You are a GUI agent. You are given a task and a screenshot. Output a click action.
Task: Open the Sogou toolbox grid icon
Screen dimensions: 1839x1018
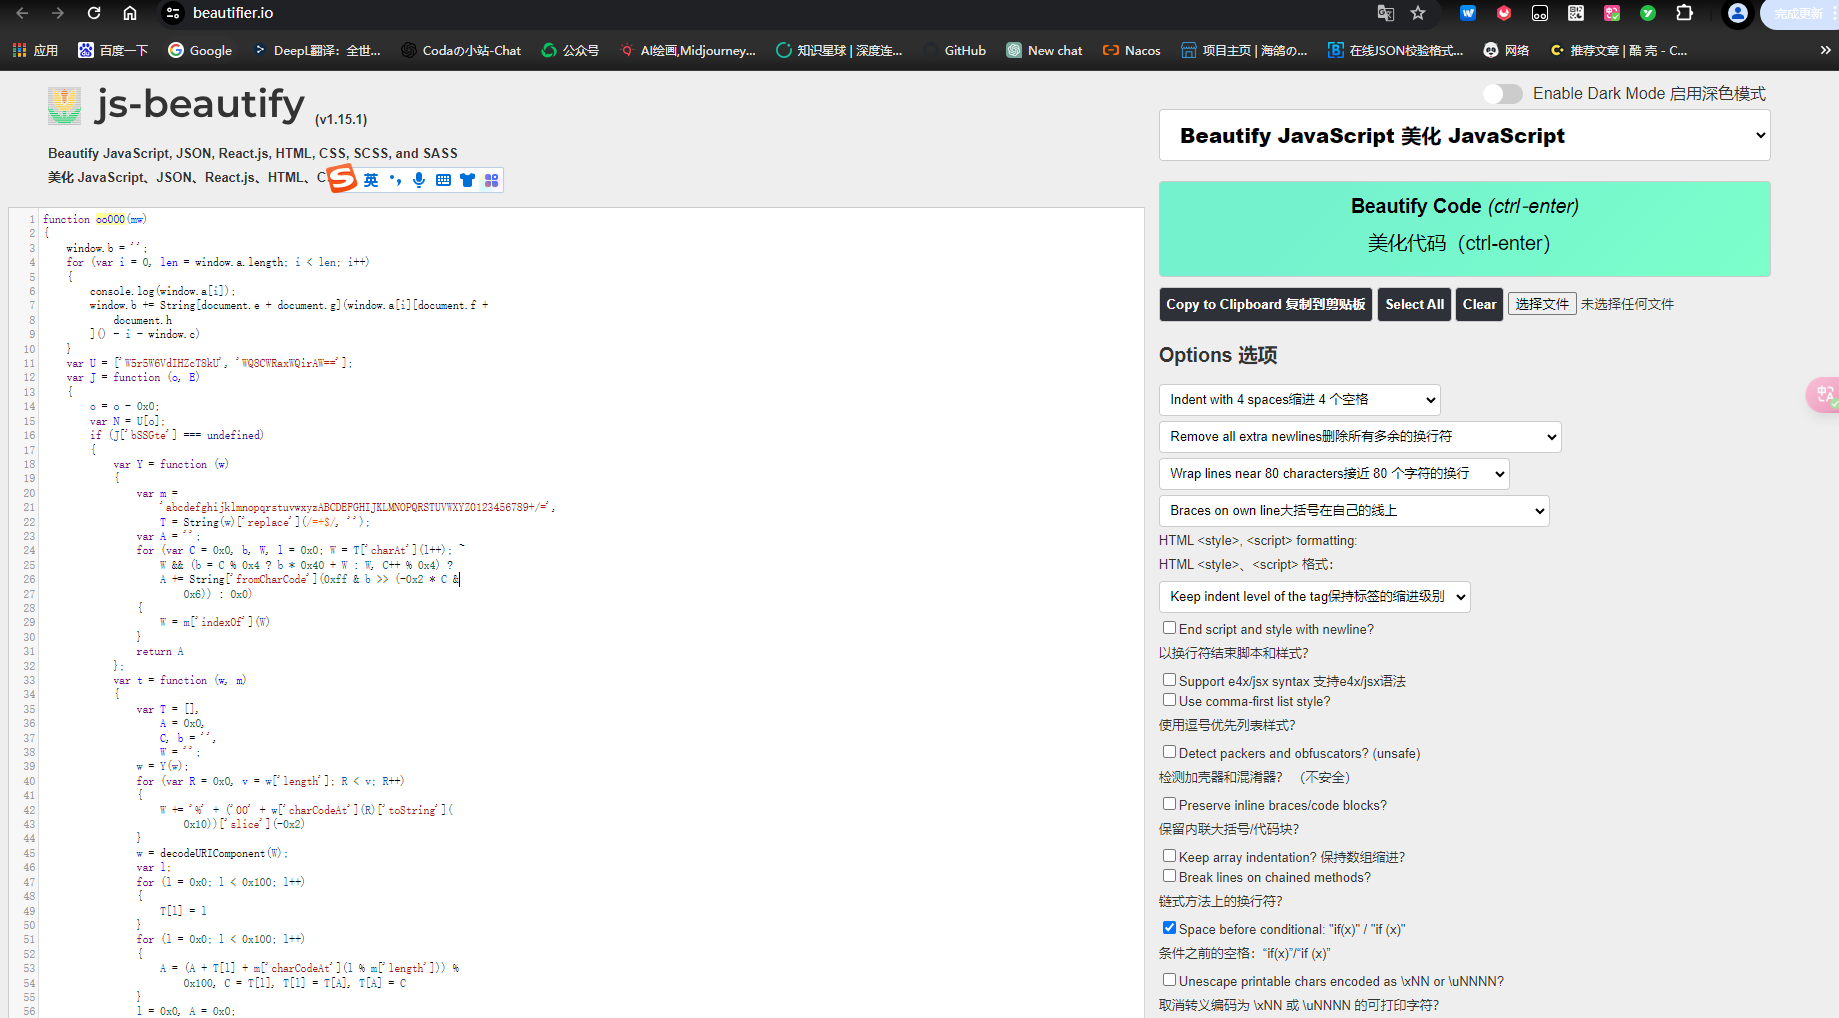[x=491, y=180]
